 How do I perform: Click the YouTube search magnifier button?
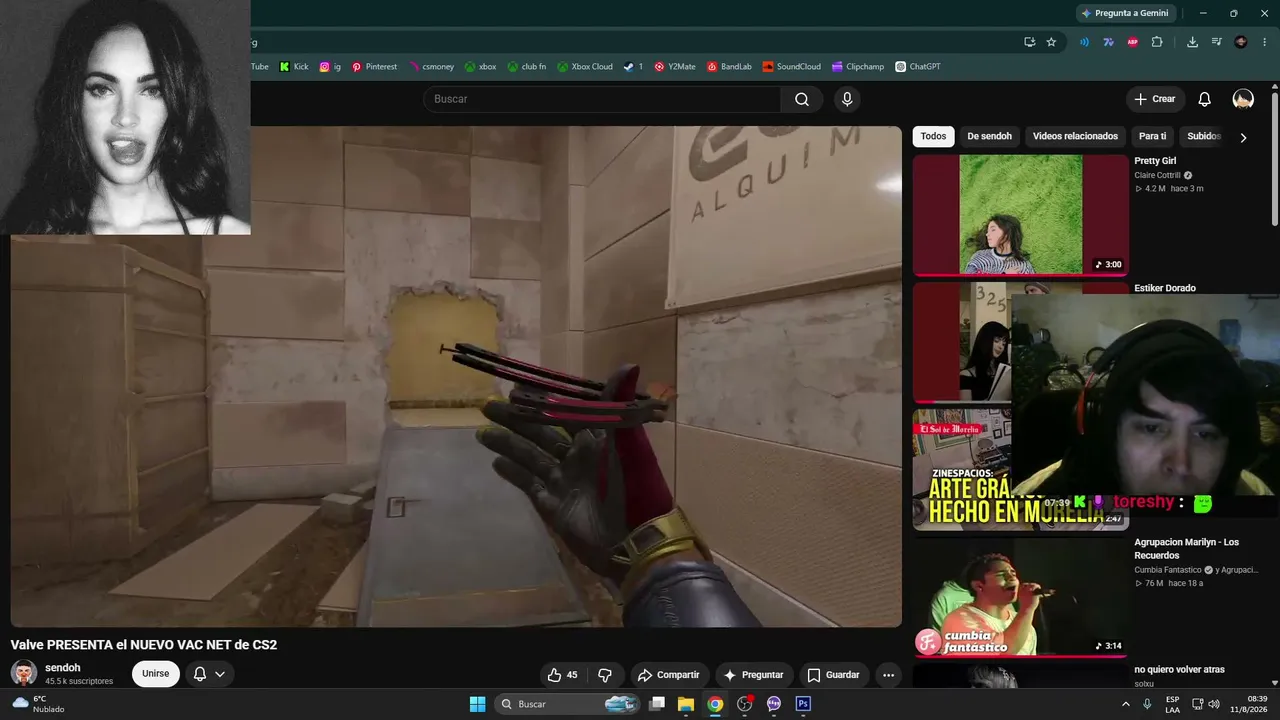click(x=802, y=99)
